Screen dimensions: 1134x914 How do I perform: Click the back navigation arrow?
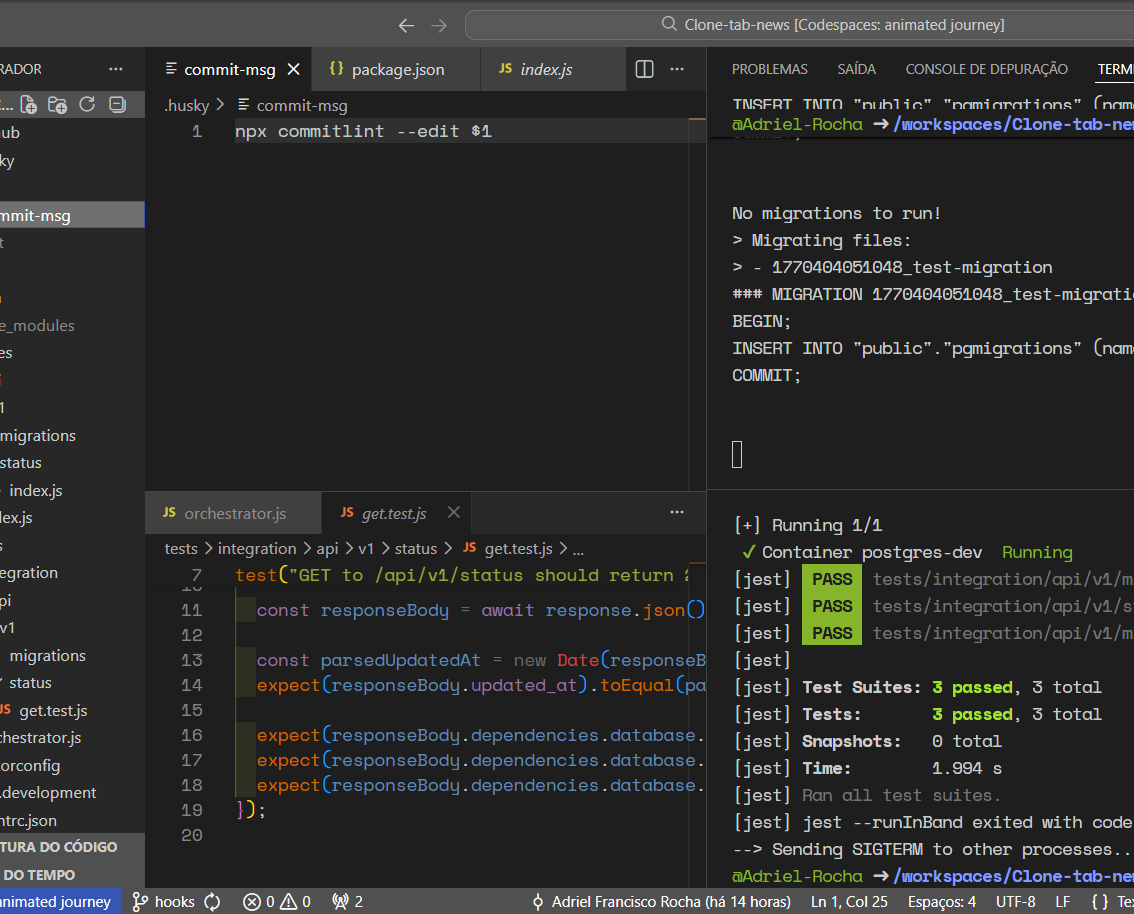pos(406,25)
